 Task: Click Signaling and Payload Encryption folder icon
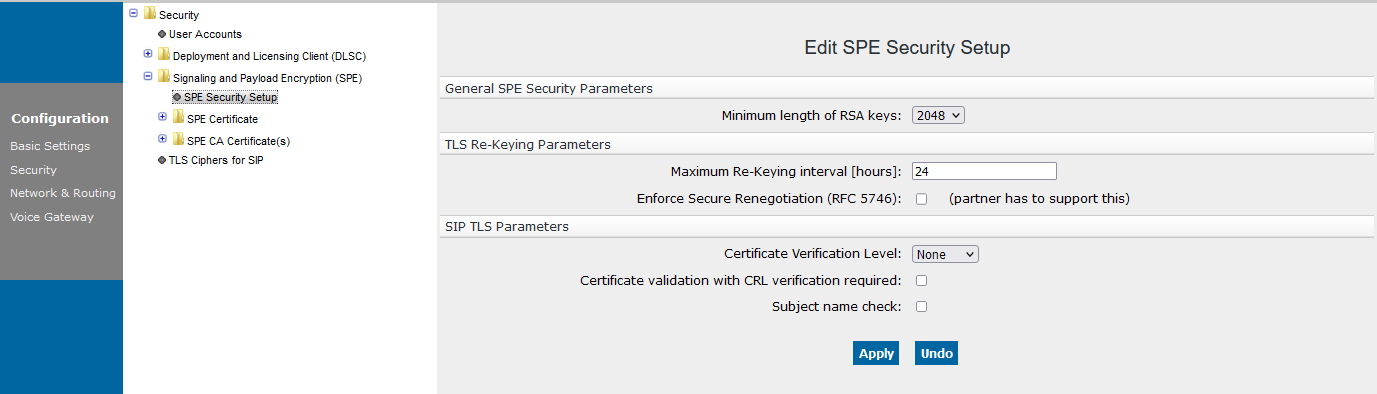click(x=164, y=76)
